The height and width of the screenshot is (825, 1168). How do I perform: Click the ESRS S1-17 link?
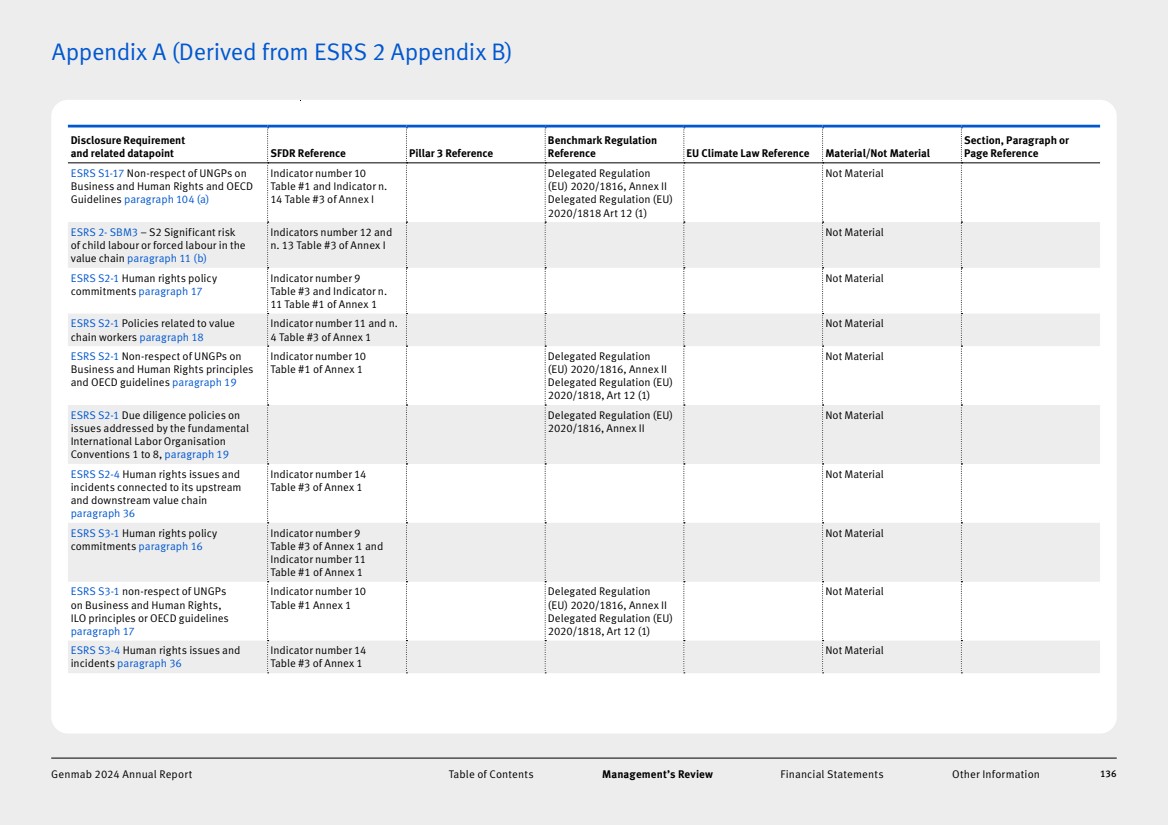click(97, 174)
